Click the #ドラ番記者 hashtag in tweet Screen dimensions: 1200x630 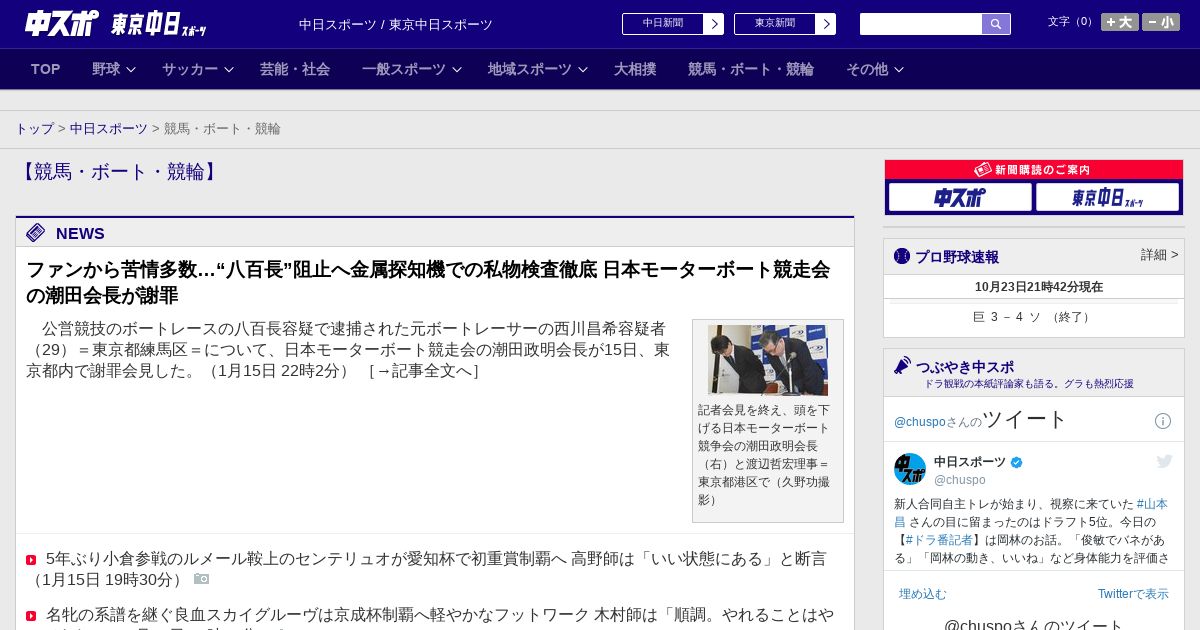point(939,540)
